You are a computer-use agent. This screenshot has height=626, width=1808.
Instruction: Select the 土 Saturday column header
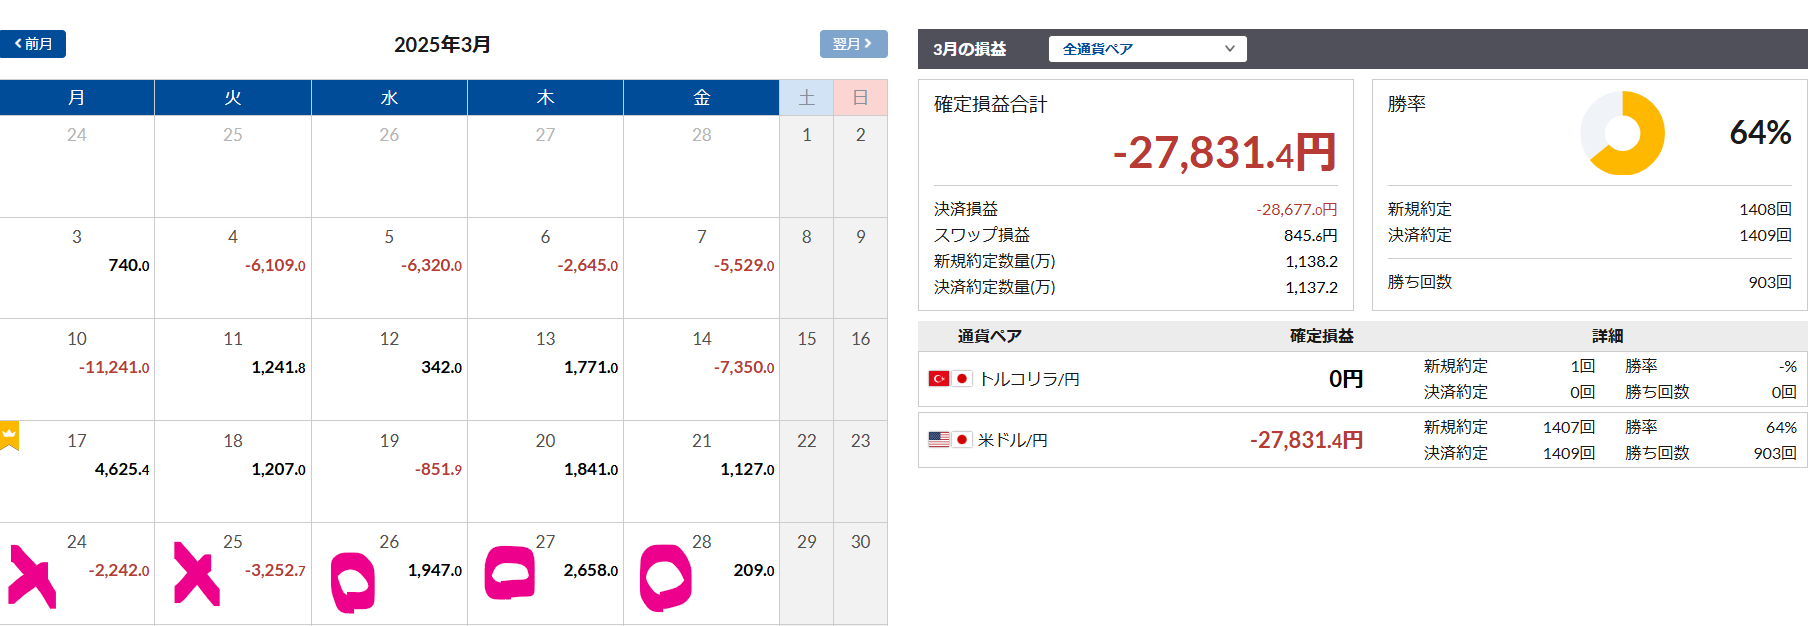(806, 98)
